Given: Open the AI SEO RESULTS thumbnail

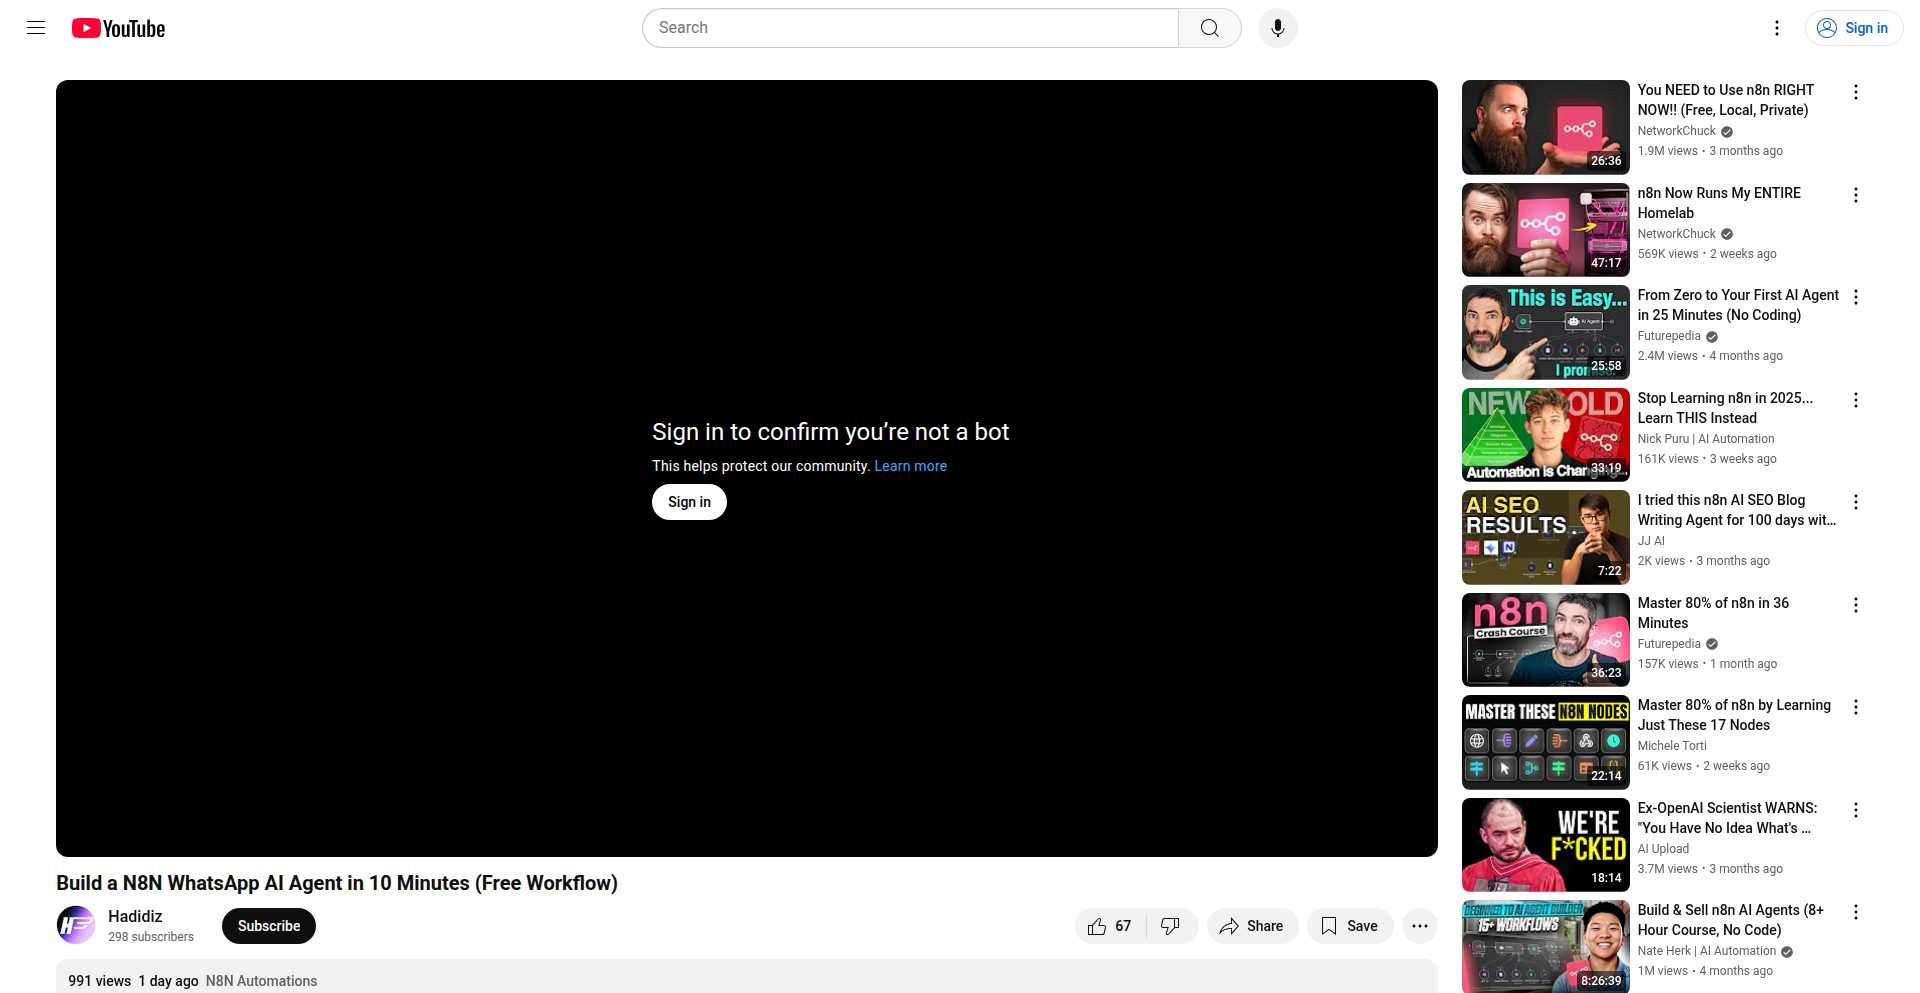Looking at the screenshot, I should [1545, 537].
